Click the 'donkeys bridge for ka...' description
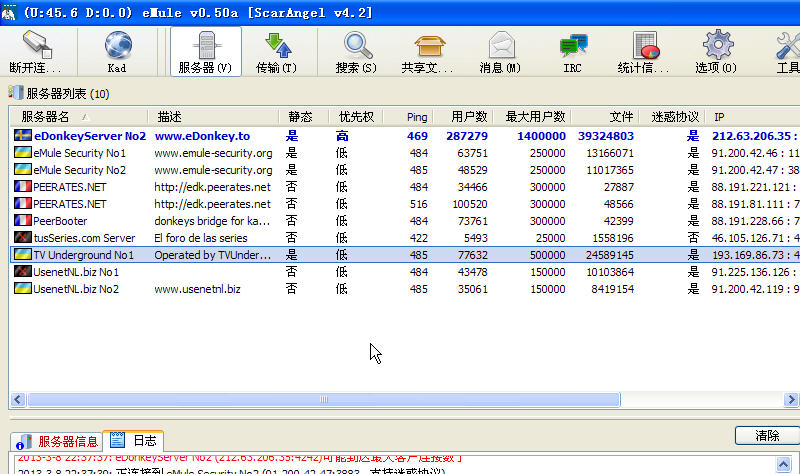The width and height of the screenshot is (800, 474). [212, 221]
